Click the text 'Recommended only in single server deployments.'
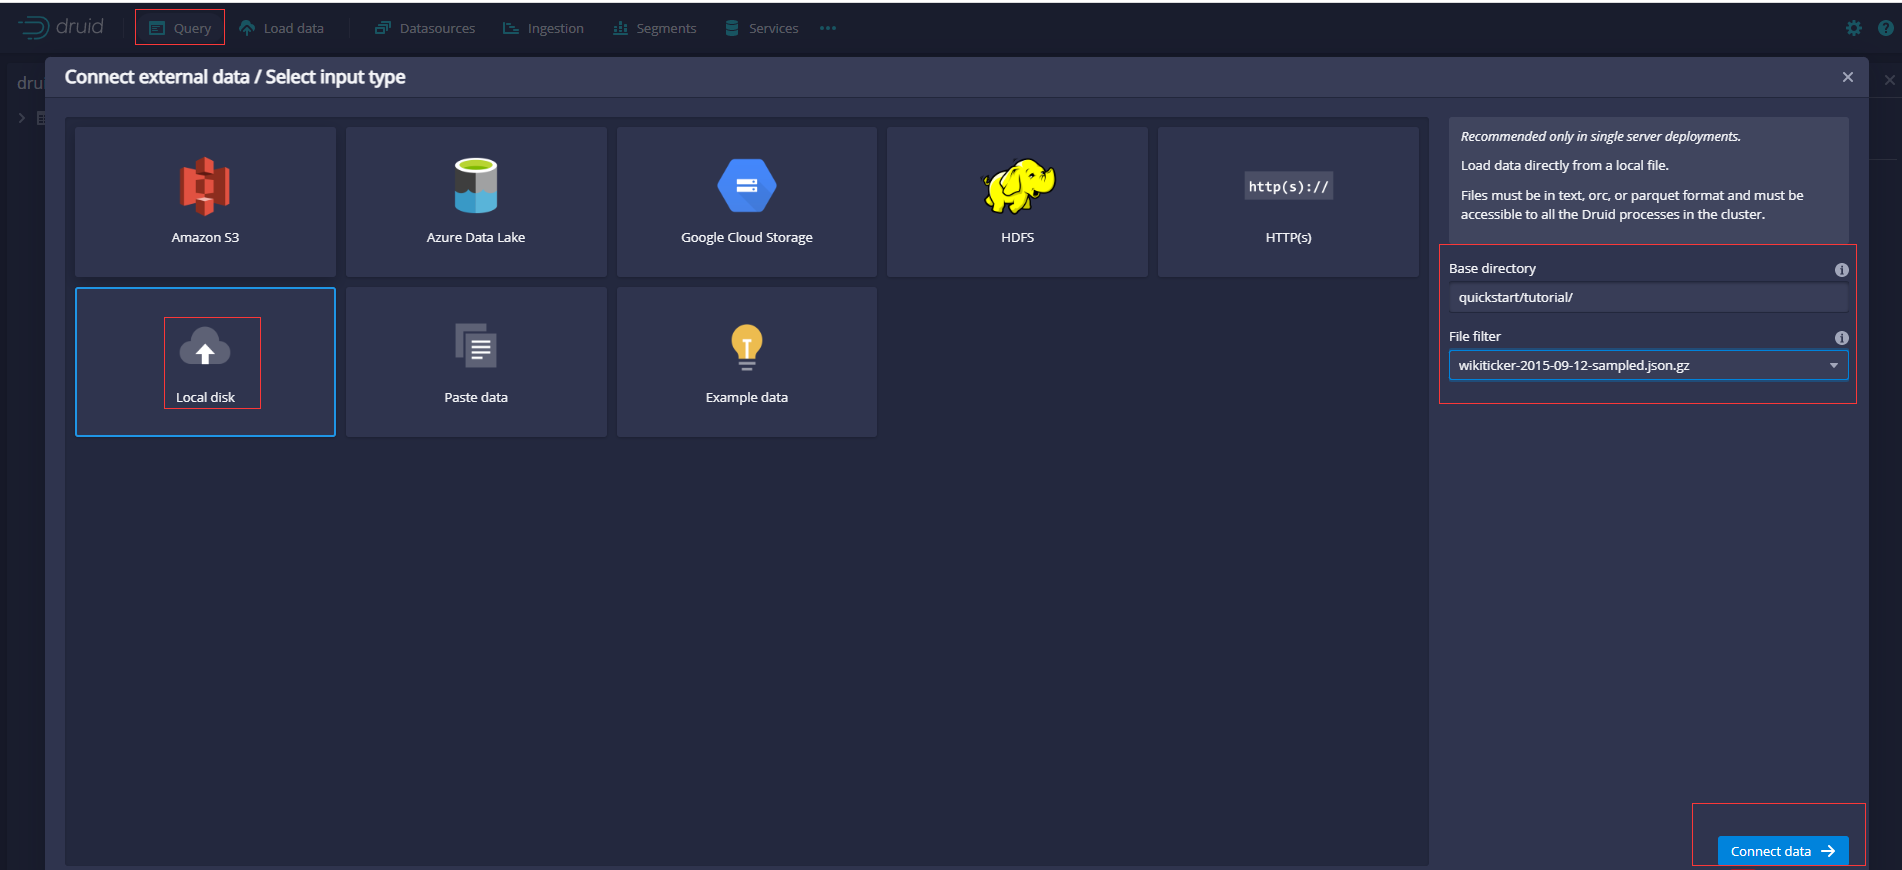The height and width of the screenshot is (870, 1902). (x=1600, y=137)
